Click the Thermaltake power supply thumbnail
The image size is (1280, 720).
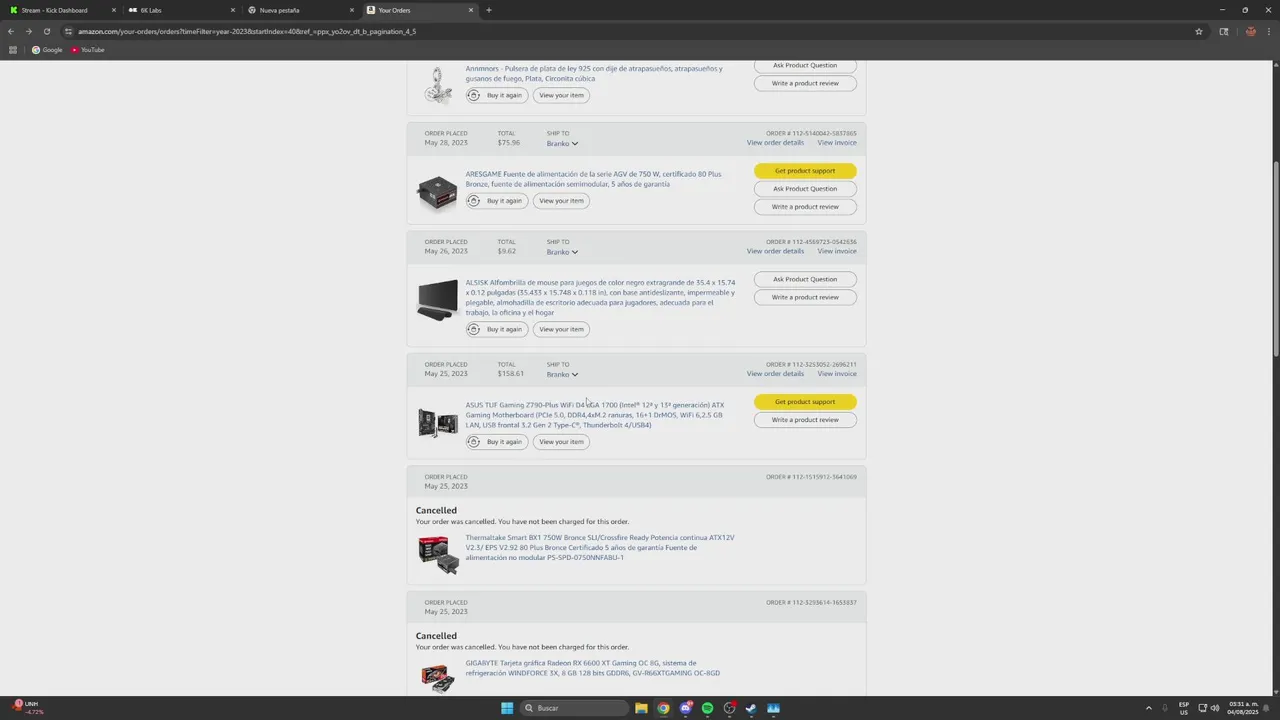(x=438, y=554)
